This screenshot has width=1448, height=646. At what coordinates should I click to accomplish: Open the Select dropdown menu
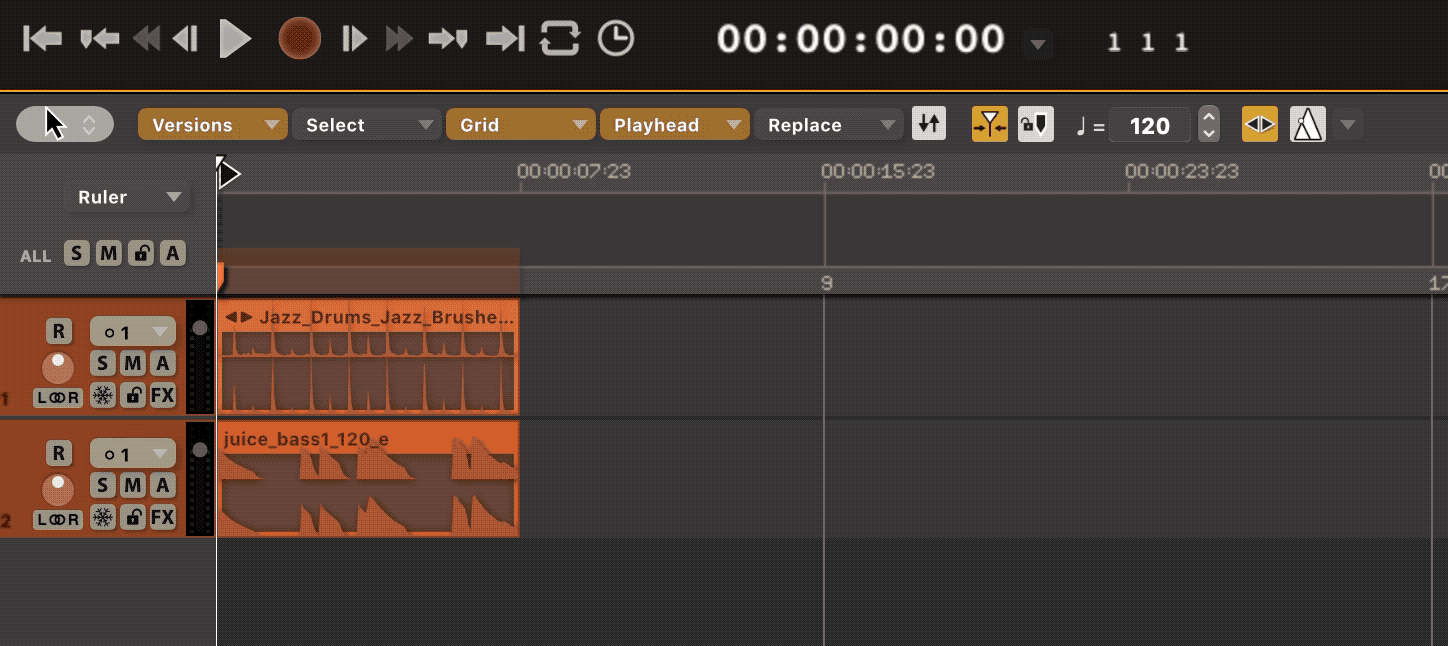coord(367,125)
